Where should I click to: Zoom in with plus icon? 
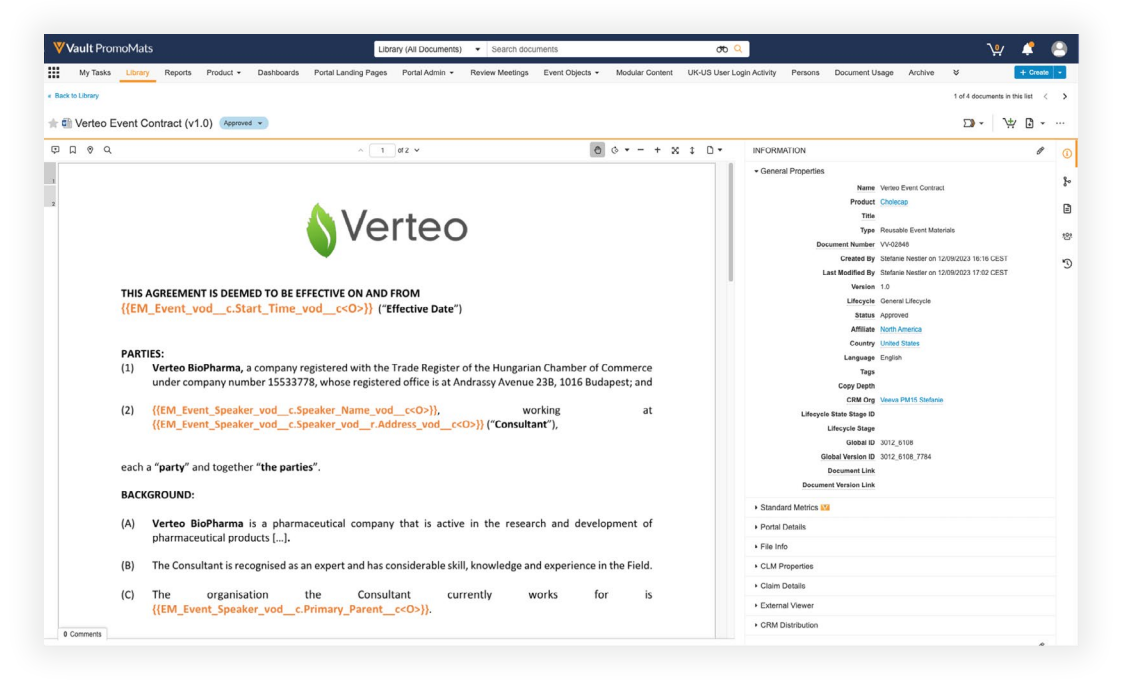click(657, 150)
